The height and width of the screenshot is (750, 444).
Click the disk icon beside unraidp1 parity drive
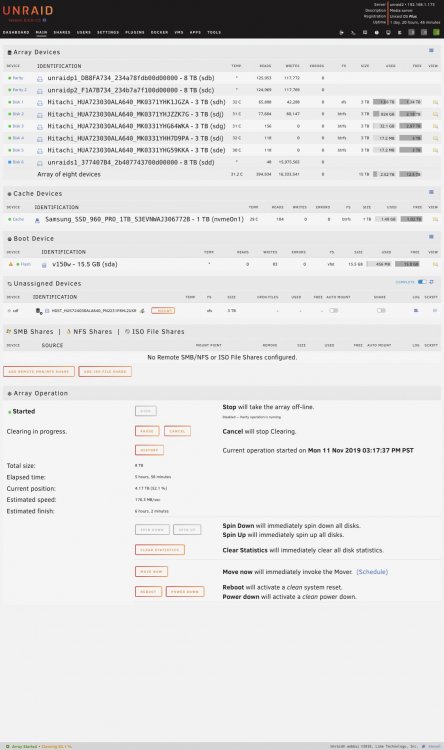click(x=40, y=78)
